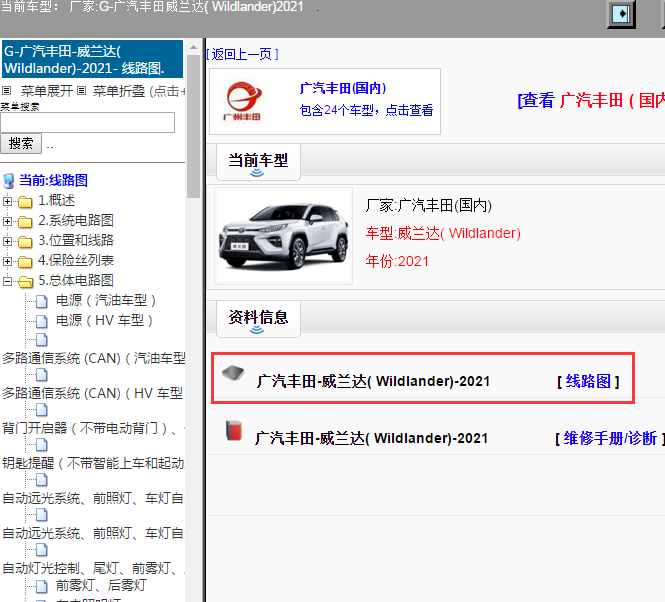Click the page icon of 电源（HV 车型）
The width and height of the screenshot is (665, 602).
[x=42, y=321]
